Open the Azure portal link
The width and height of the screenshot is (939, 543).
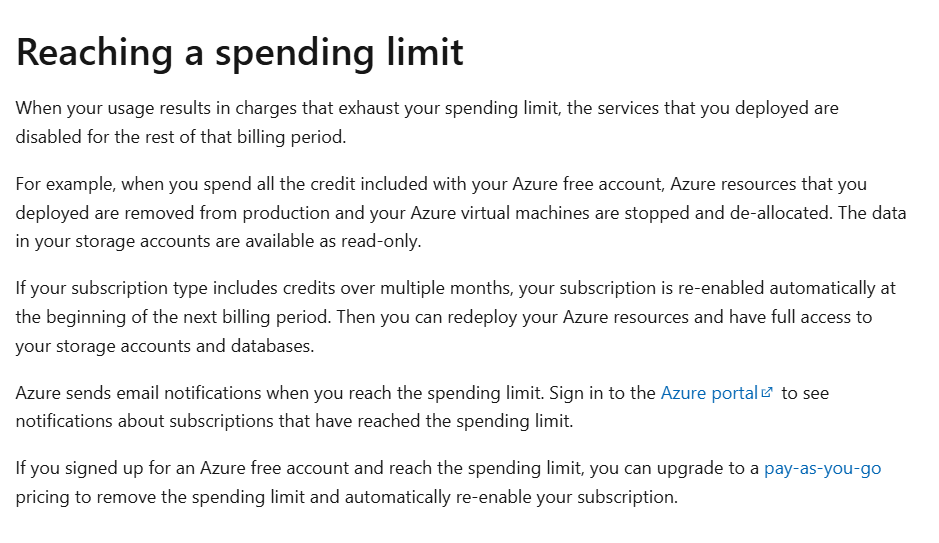point(710,393)
